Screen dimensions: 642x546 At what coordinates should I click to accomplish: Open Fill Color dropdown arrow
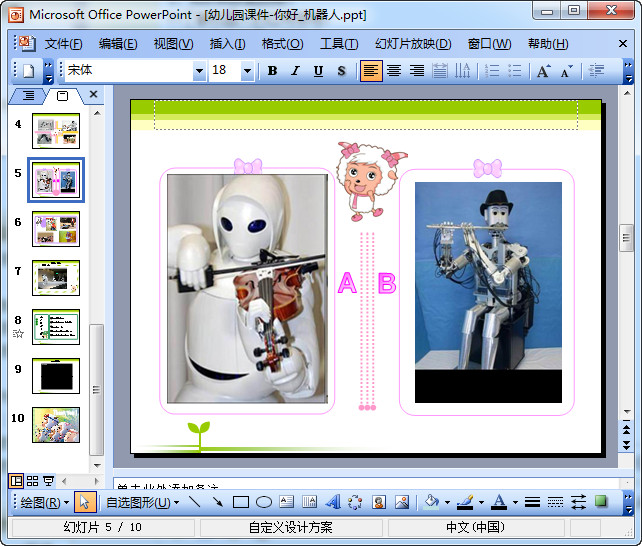447,503
